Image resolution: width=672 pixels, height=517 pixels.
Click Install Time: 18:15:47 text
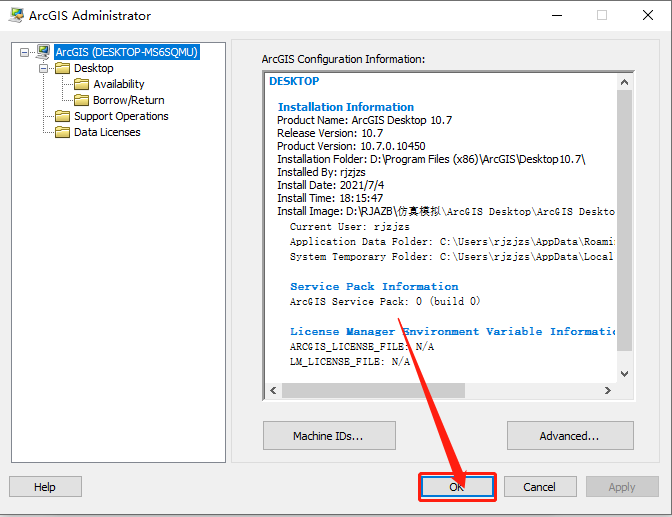(x=330, y=198)
